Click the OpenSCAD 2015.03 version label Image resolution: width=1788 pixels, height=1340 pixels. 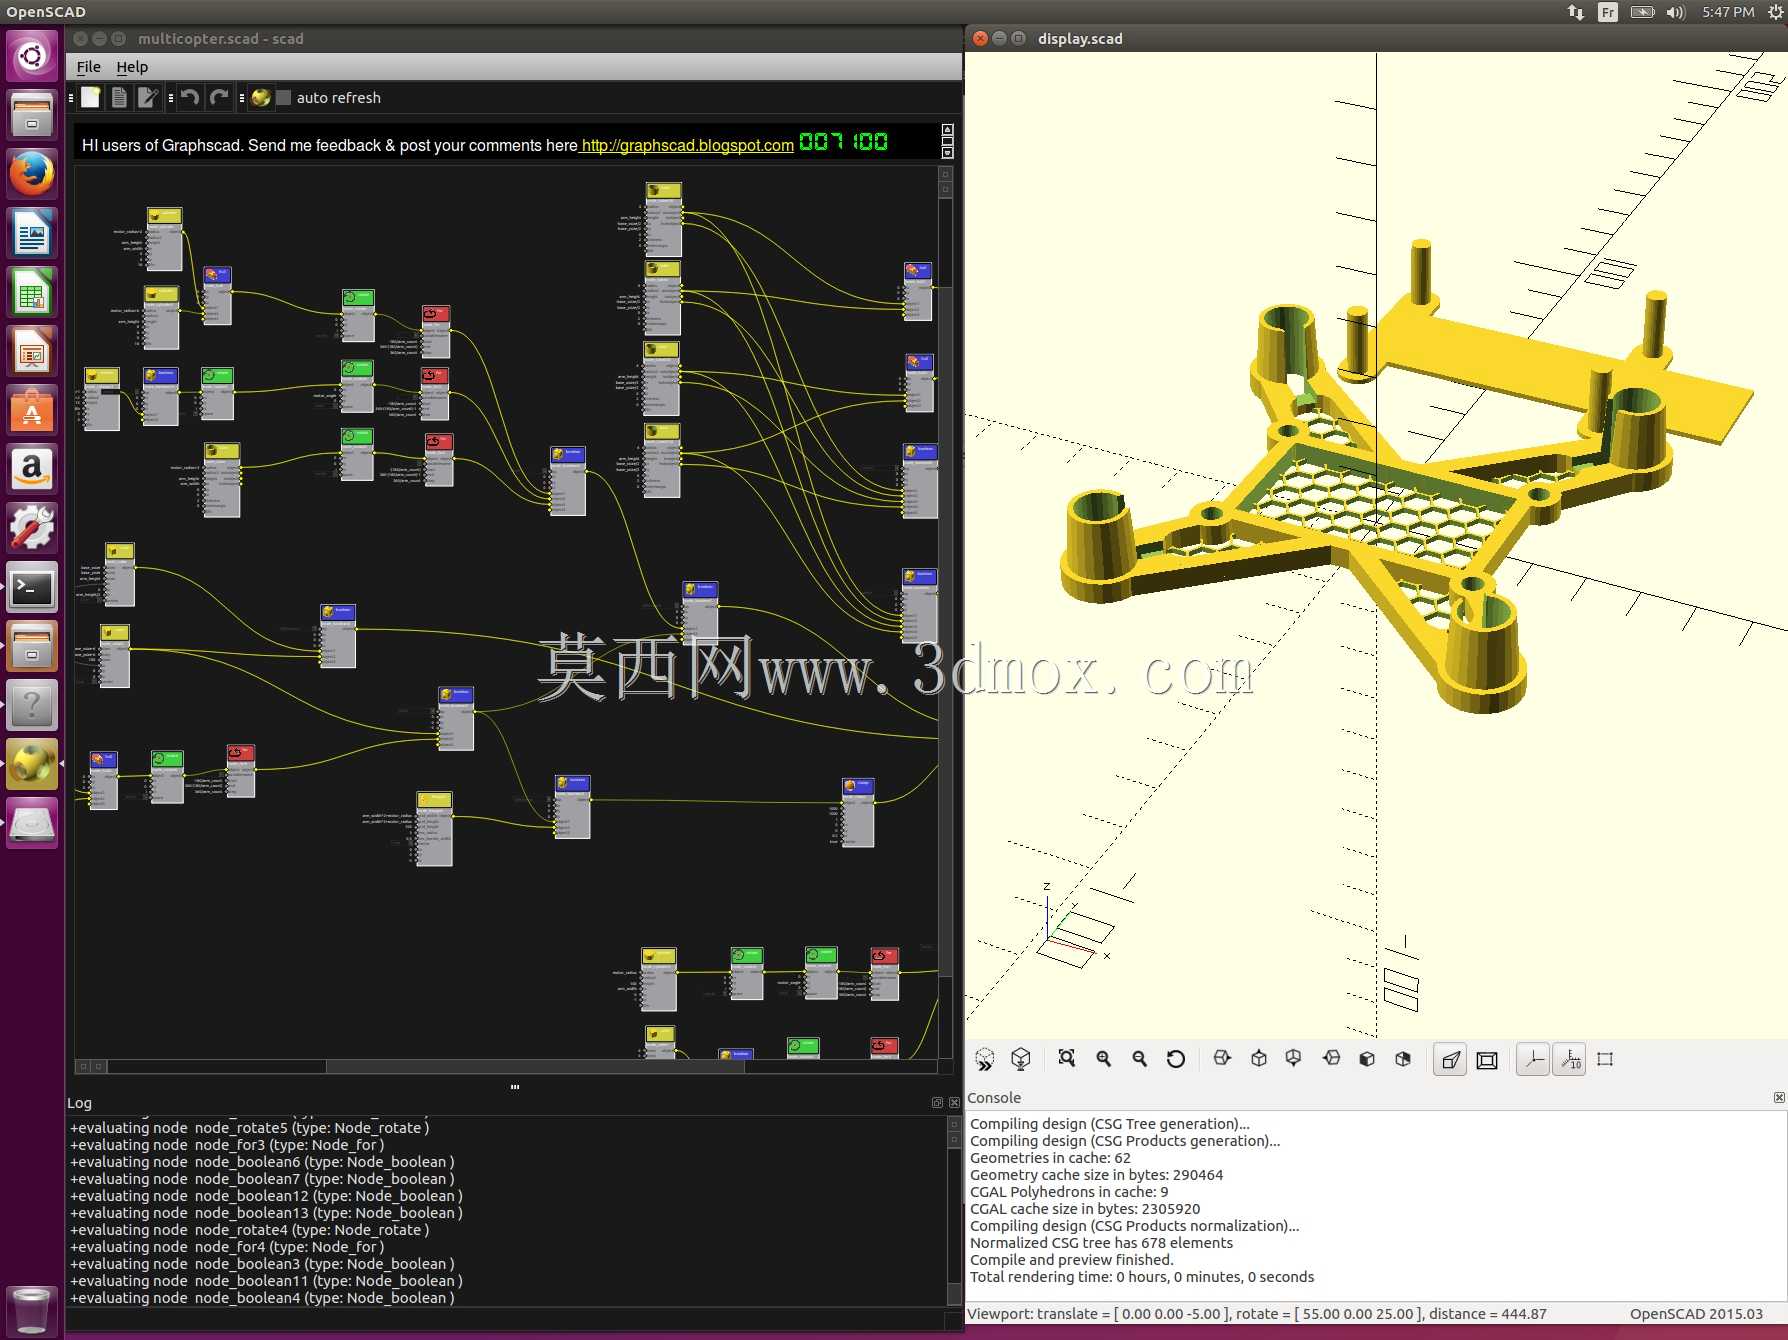(1696, 1314)
